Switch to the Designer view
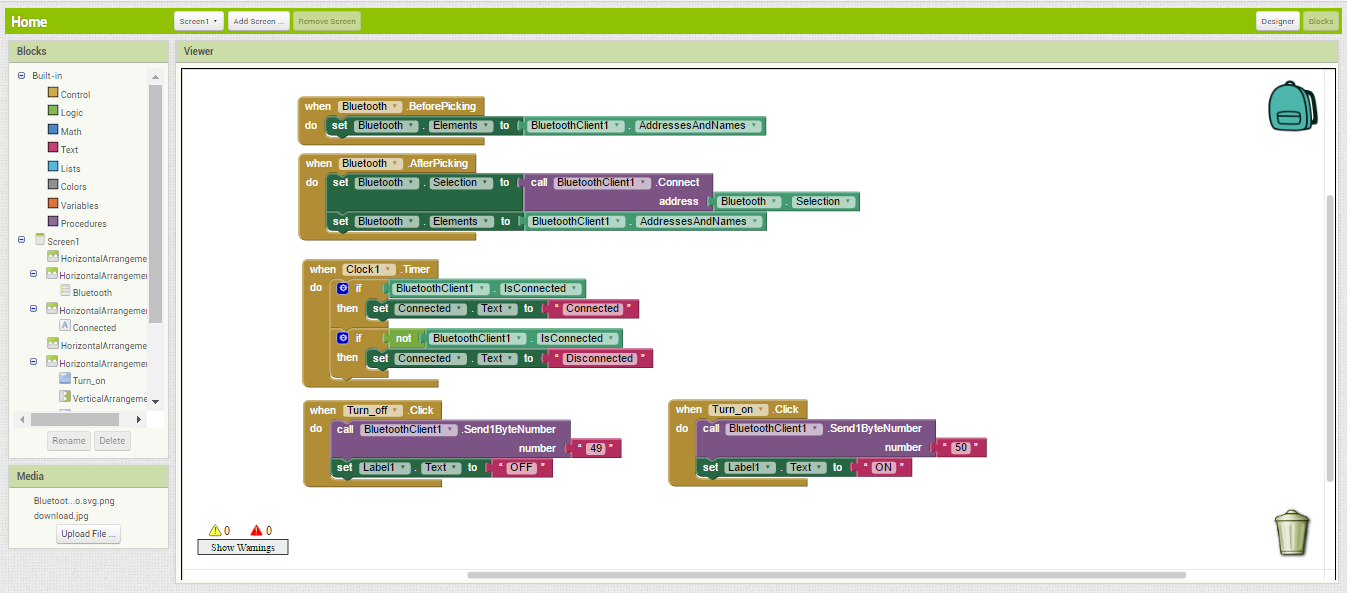 [x=1277, y=20]
